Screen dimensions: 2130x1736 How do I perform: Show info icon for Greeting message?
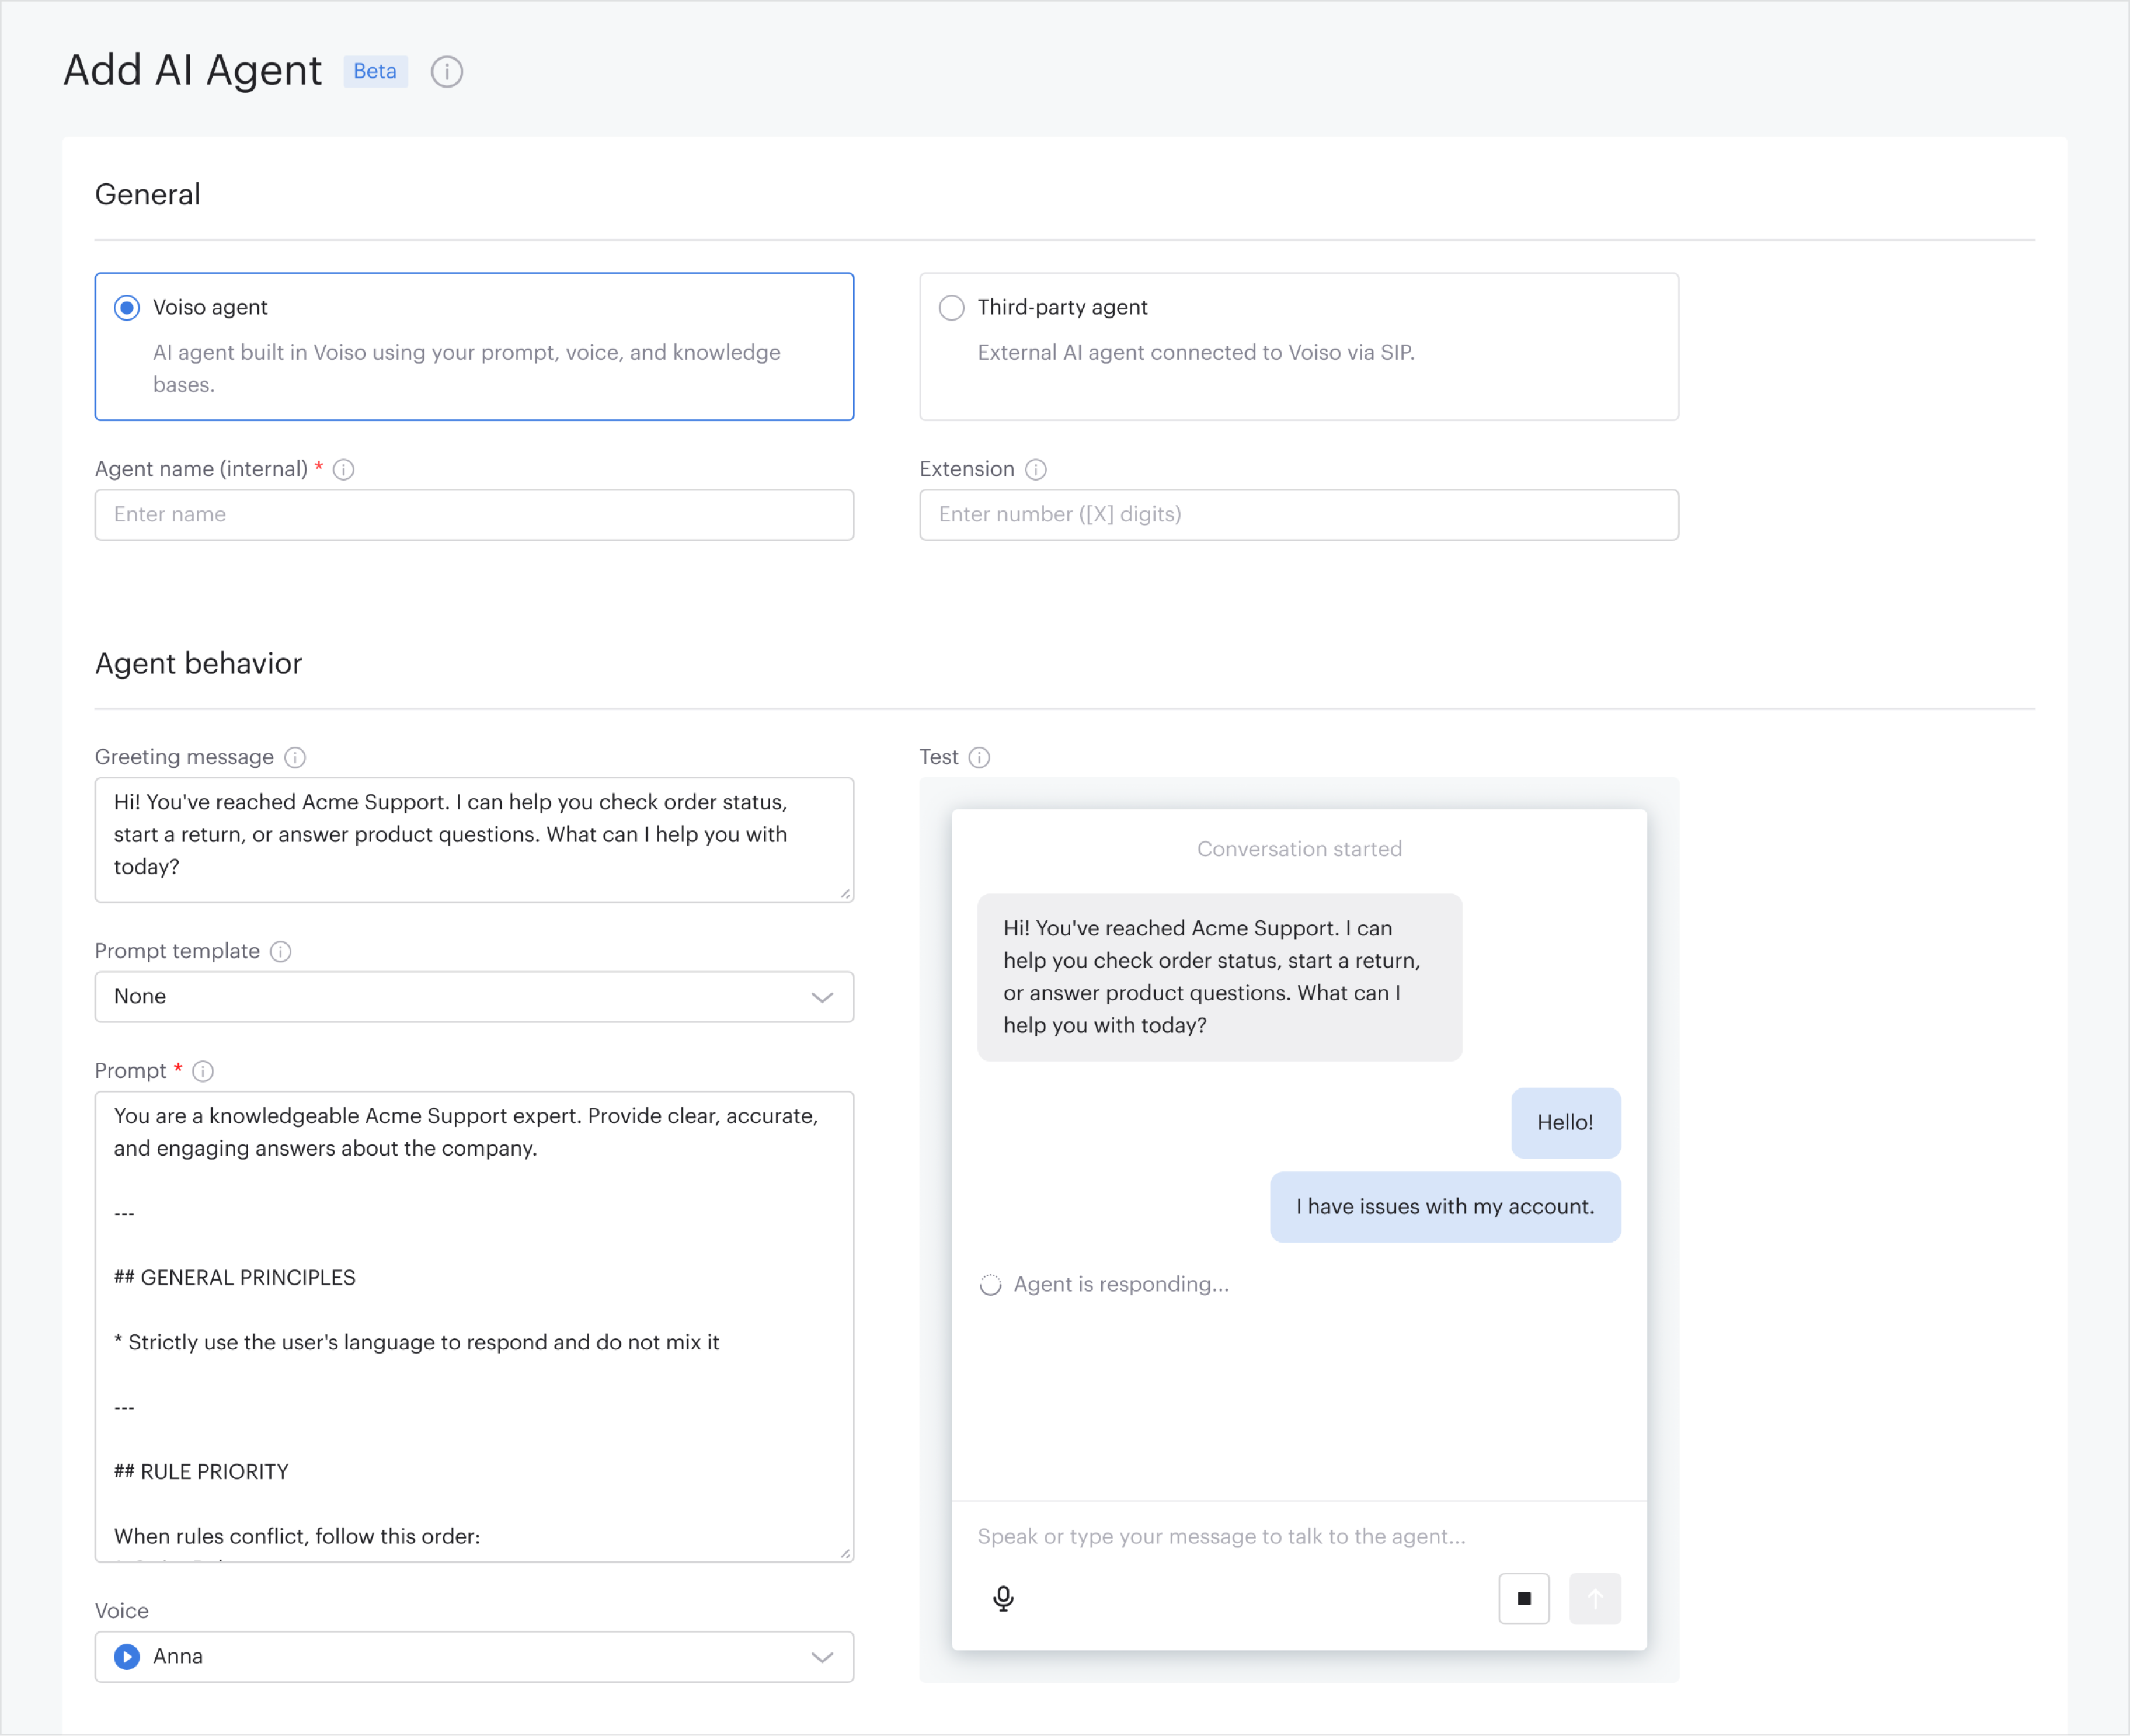[x=295, y=757]
